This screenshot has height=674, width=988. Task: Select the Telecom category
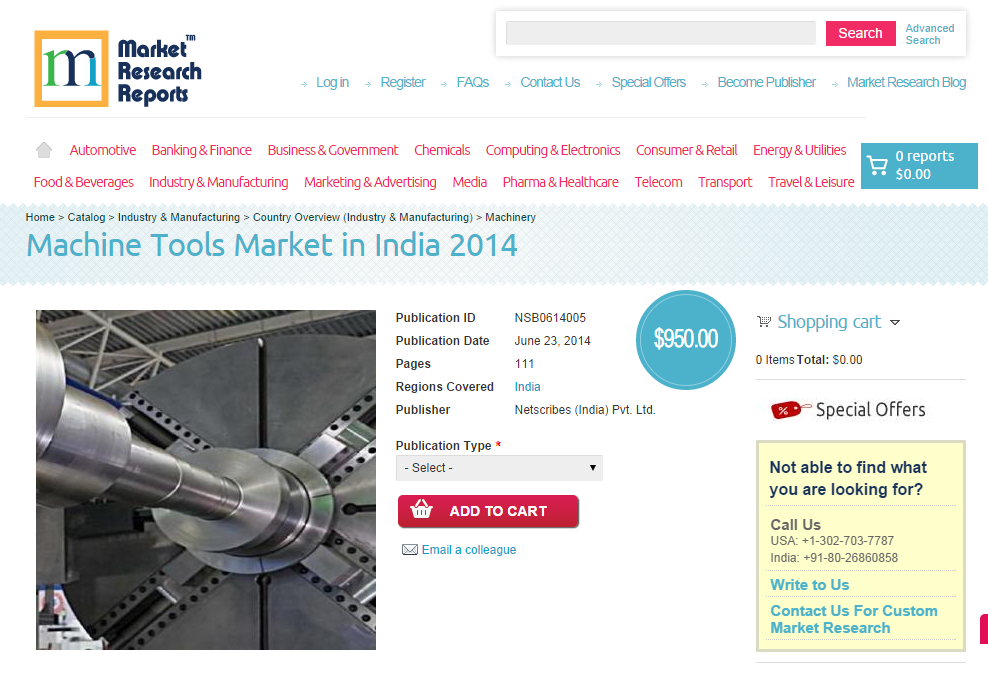[658, 182]
